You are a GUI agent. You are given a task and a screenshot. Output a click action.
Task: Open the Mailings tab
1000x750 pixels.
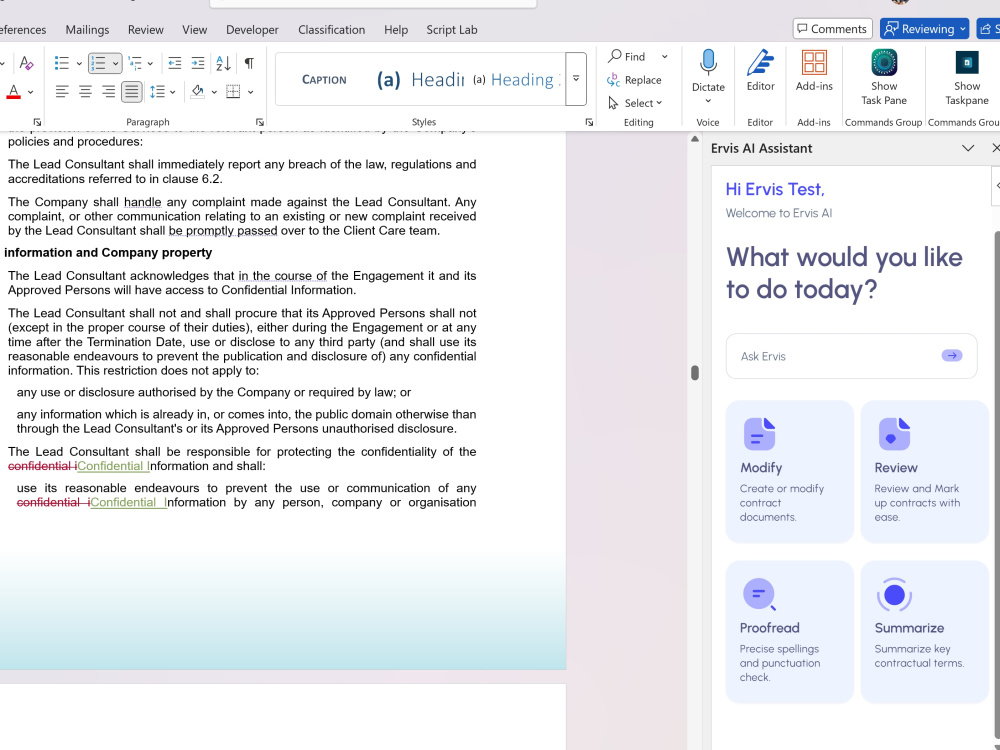pyautogui.click(x=87, y=30)
